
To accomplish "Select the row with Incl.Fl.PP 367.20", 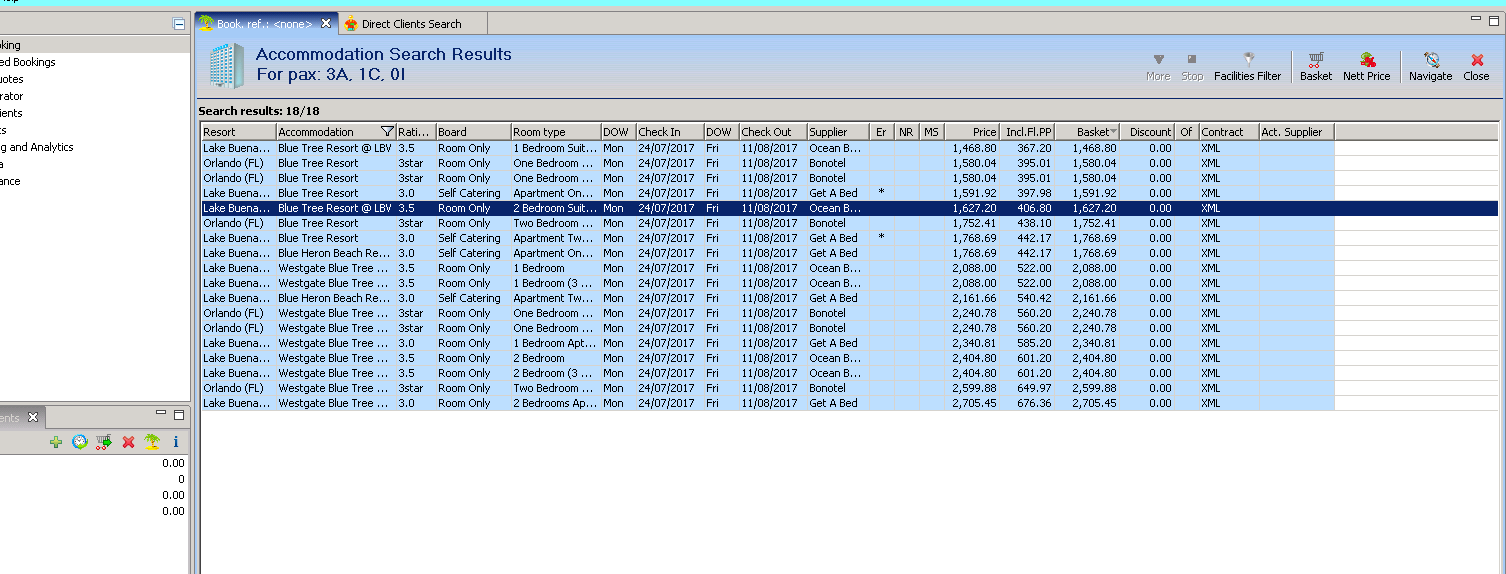I will click(x=767, y=148).
